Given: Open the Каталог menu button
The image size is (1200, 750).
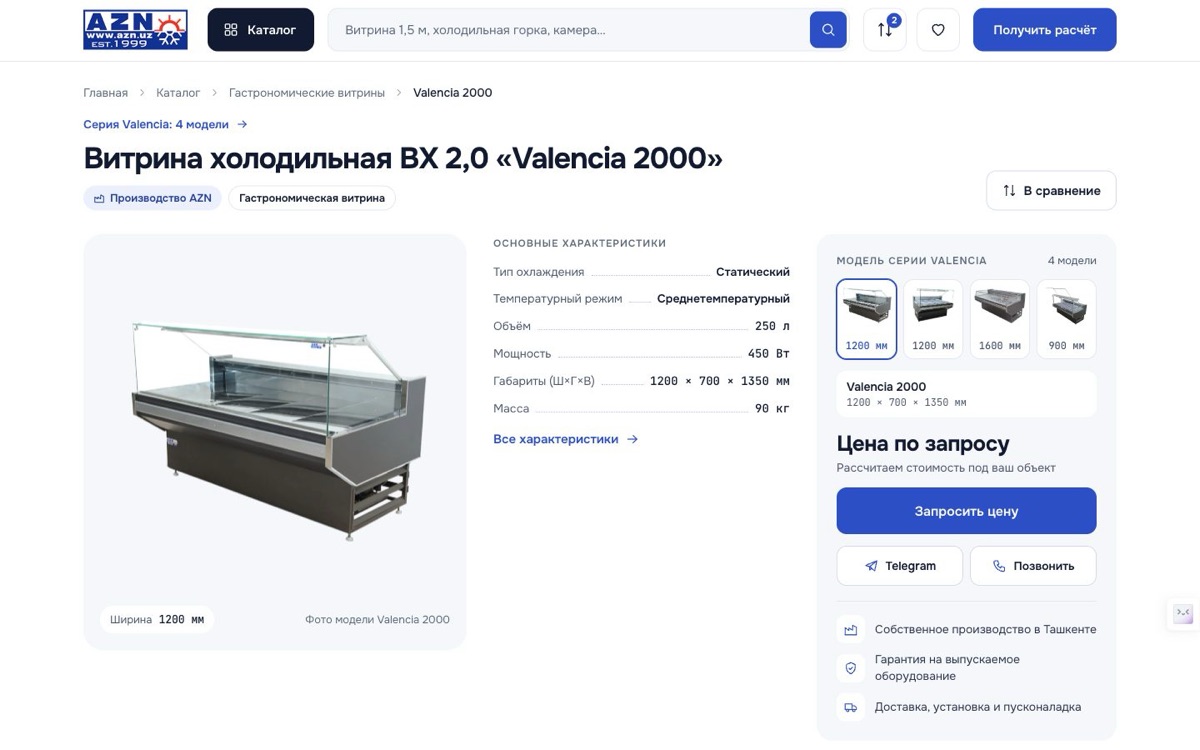Looking at the screenshot, I should click(x=261, y=30).
